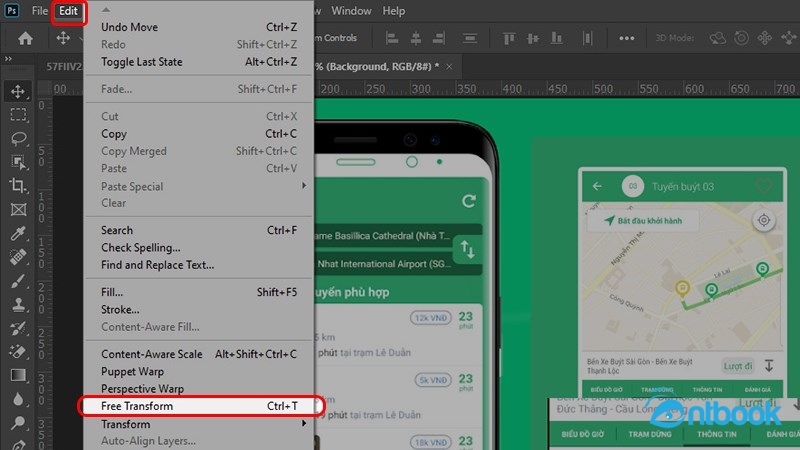The height and width of the screenshot is (450, 800).
Task: Click the Home icon in the options bar
Action: [x=25, y=38]
